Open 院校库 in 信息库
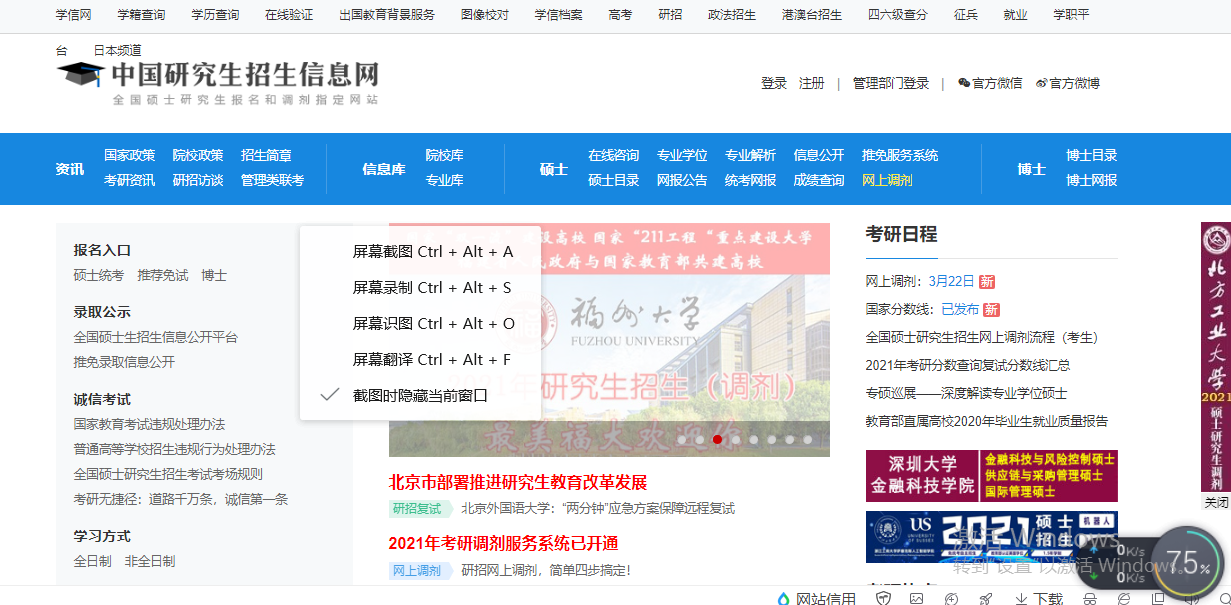 (445, 155)
